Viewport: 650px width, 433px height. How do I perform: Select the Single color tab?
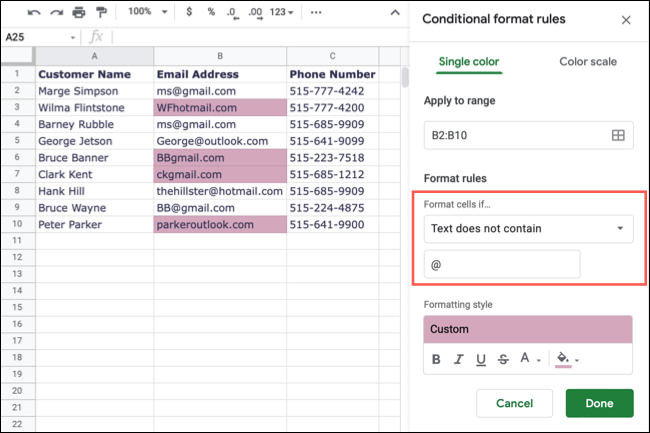coord(469,62)
